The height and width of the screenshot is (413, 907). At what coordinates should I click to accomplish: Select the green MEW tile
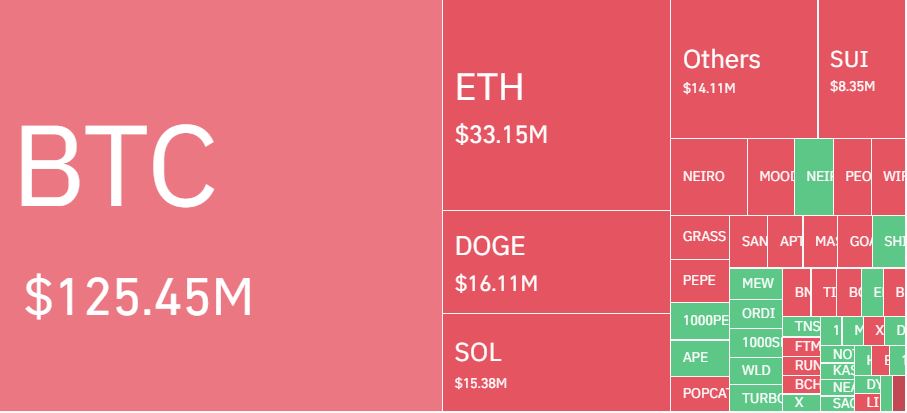(756, 284)
